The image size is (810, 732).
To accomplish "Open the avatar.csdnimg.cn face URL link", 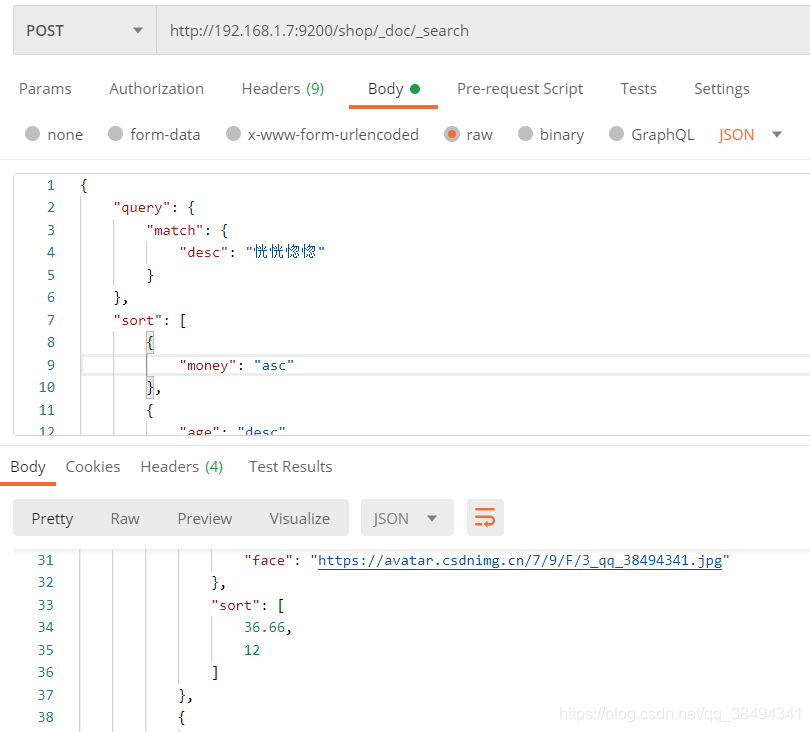I will click(x=520, y=561).
